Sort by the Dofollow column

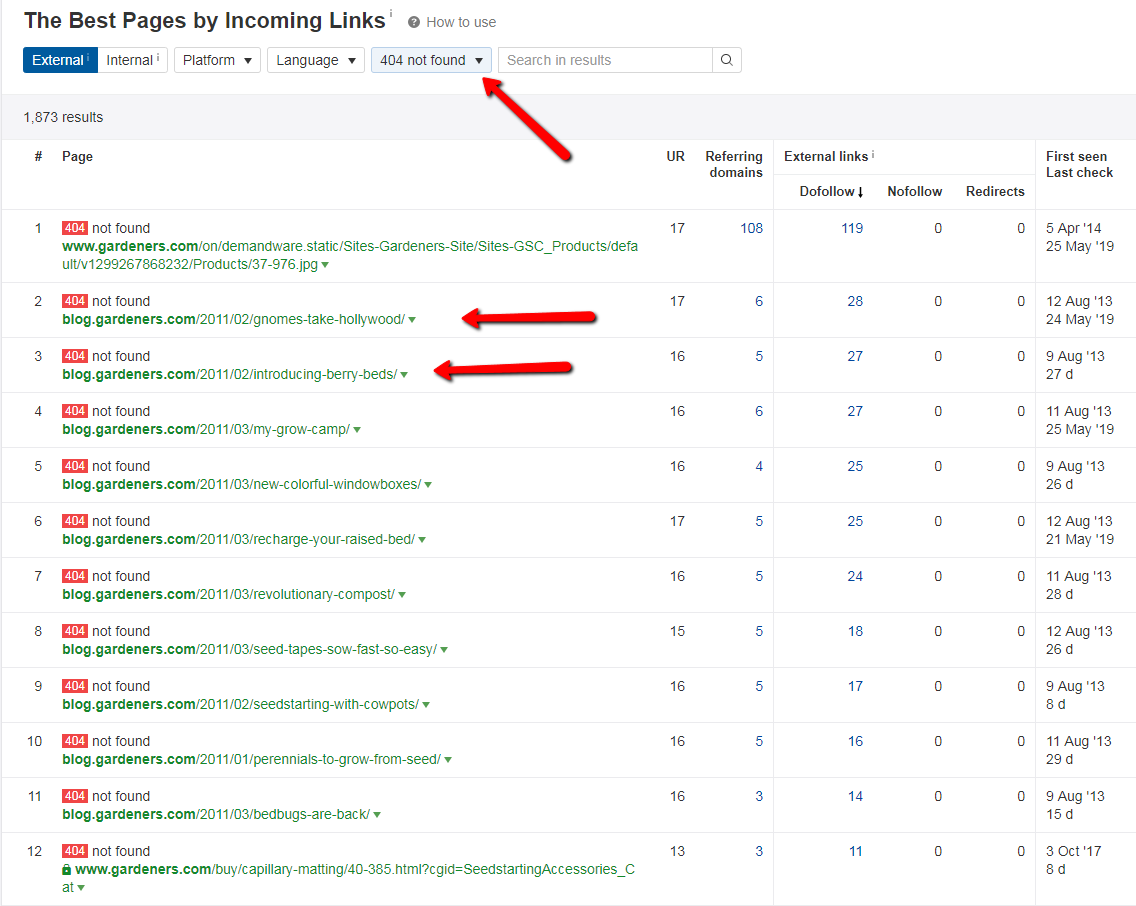831,191
